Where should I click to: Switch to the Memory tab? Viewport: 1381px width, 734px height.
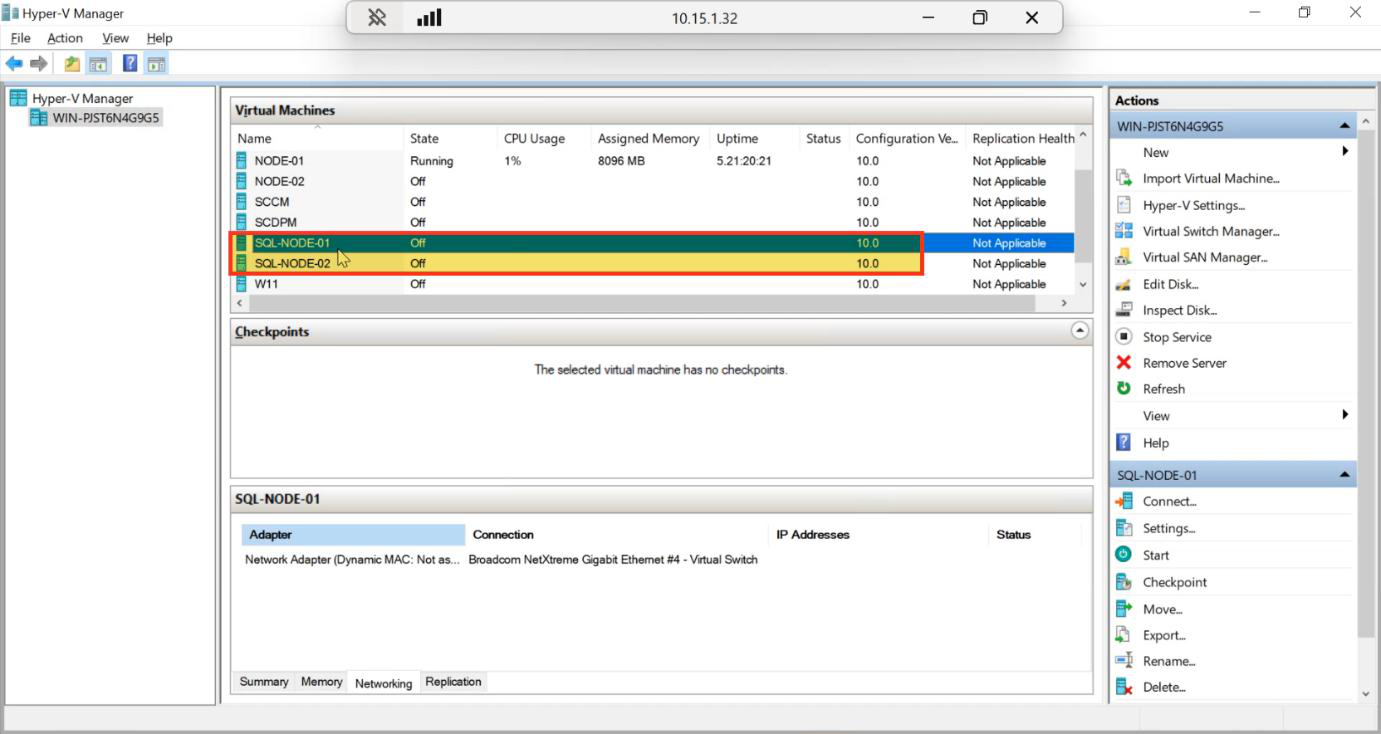(321, 682)
